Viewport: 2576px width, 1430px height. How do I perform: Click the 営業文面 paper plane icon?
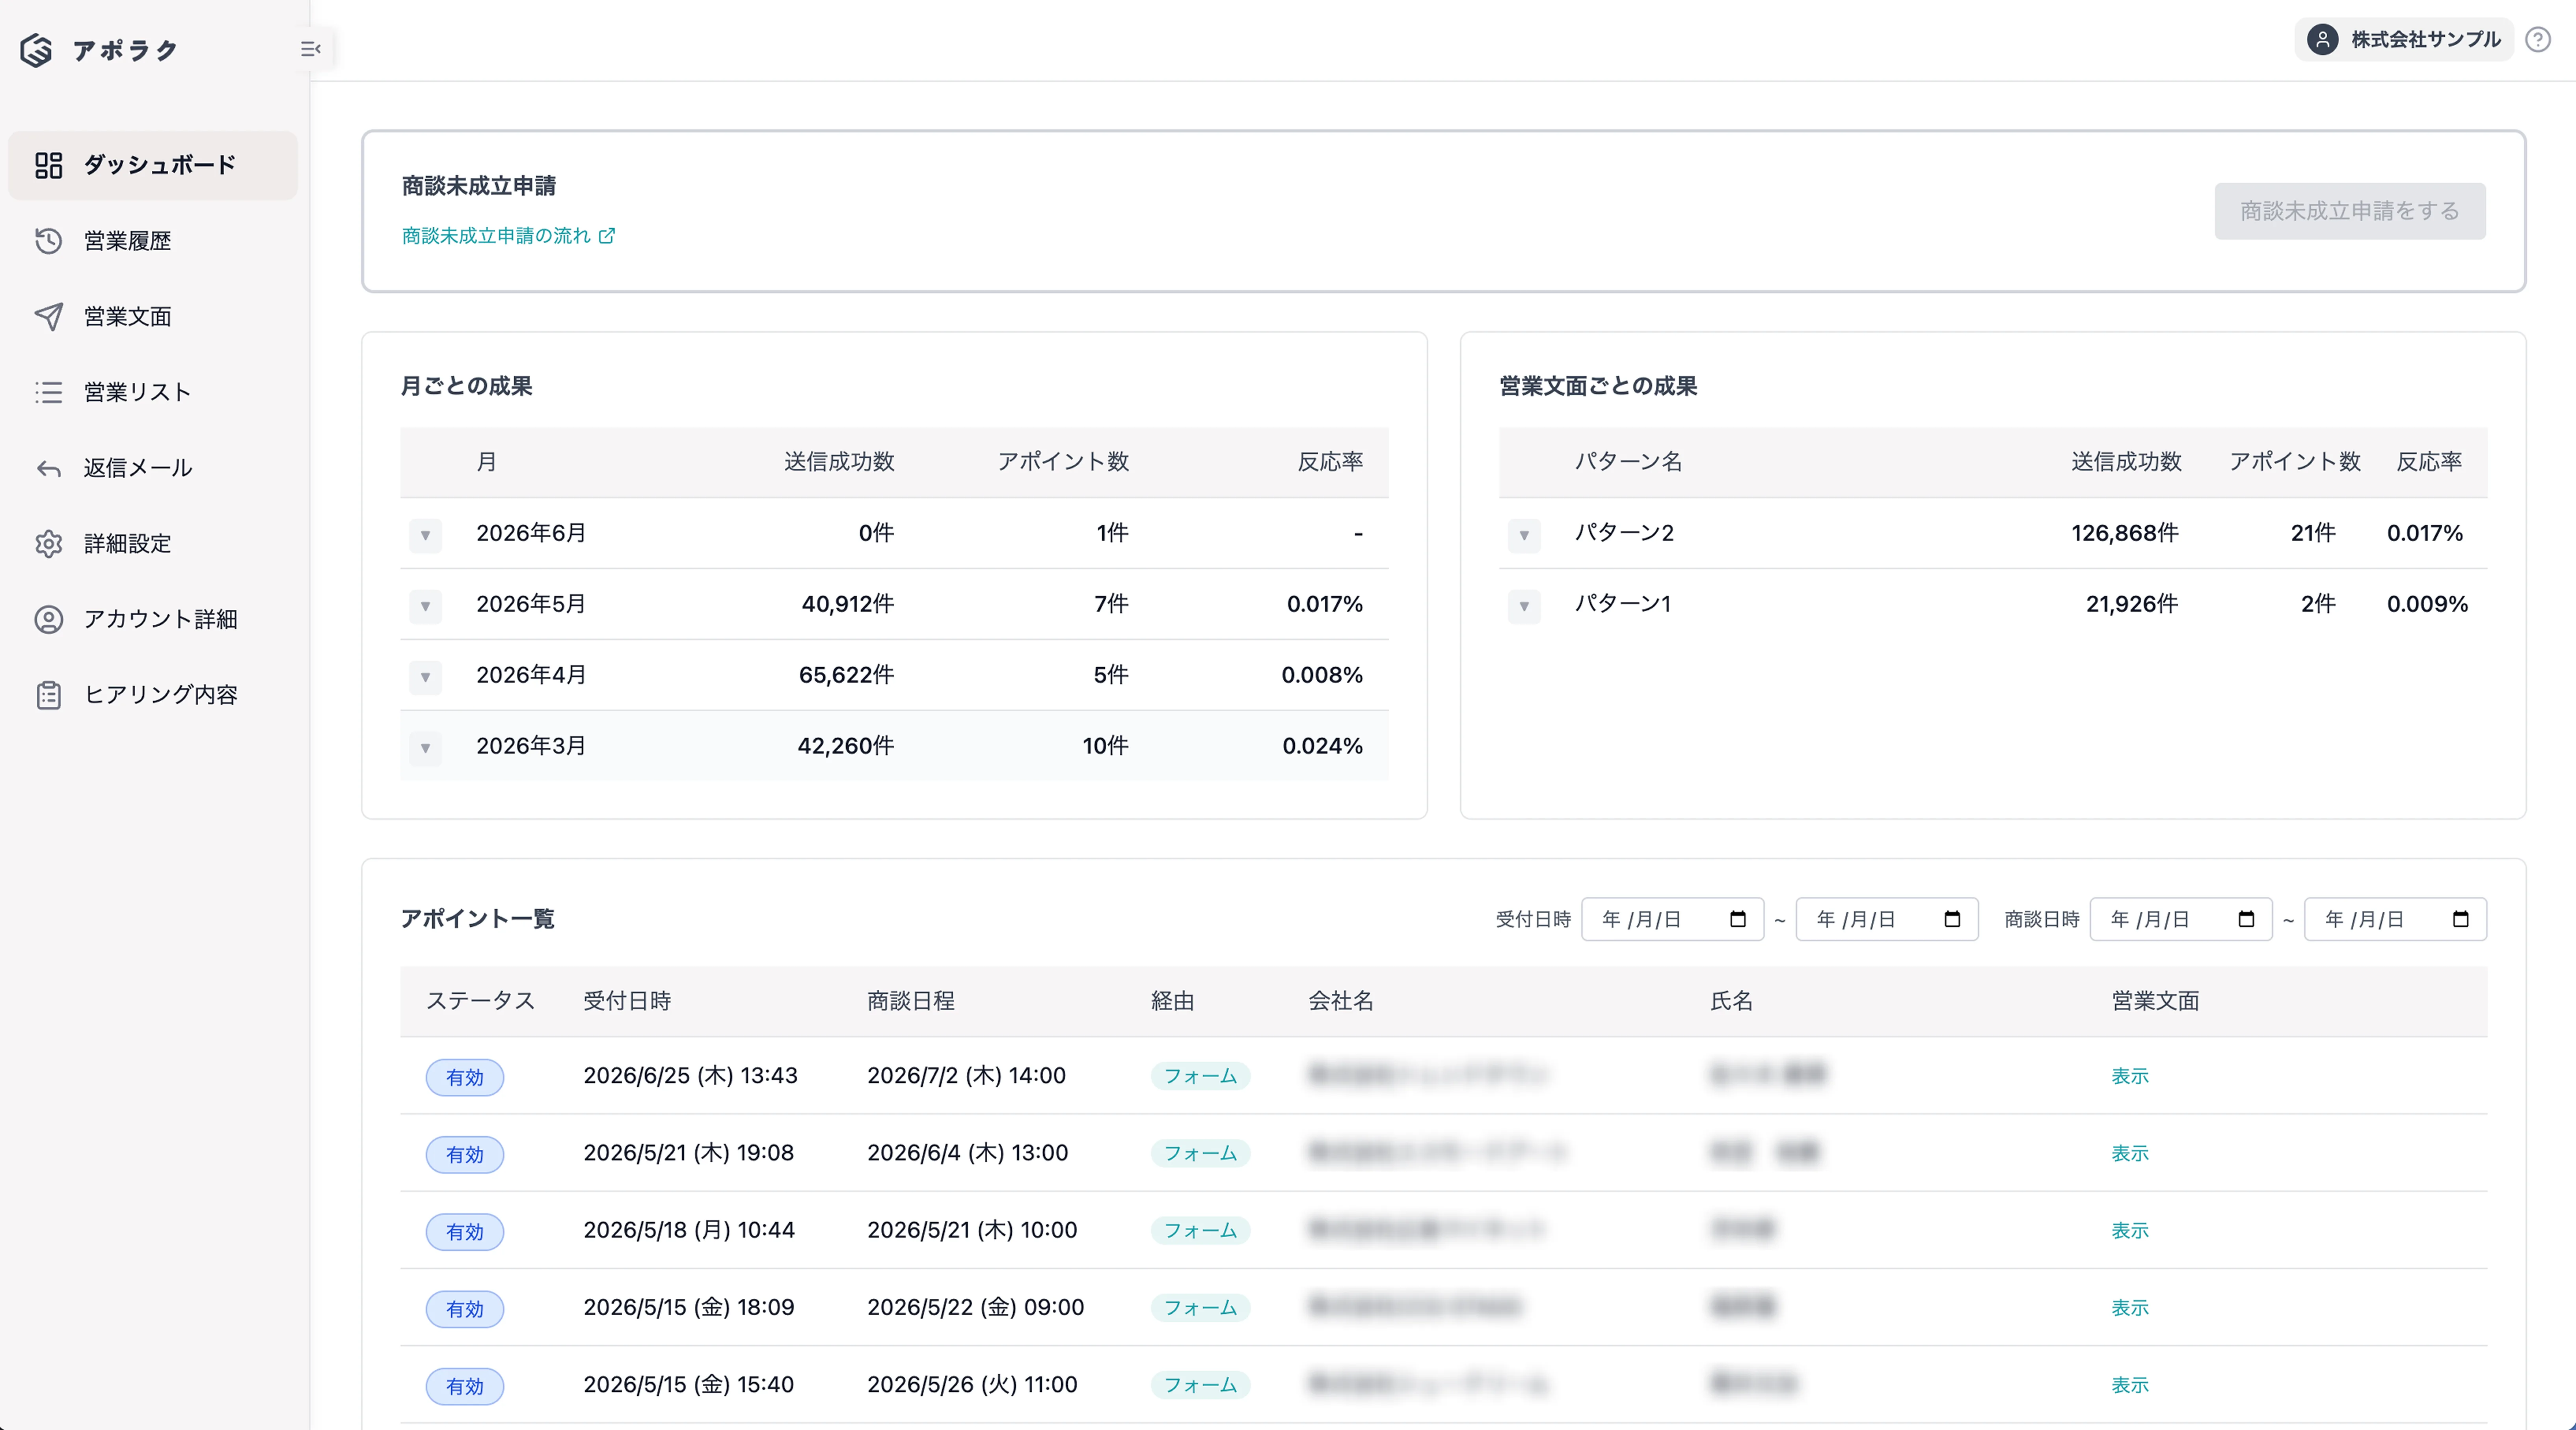49,317
